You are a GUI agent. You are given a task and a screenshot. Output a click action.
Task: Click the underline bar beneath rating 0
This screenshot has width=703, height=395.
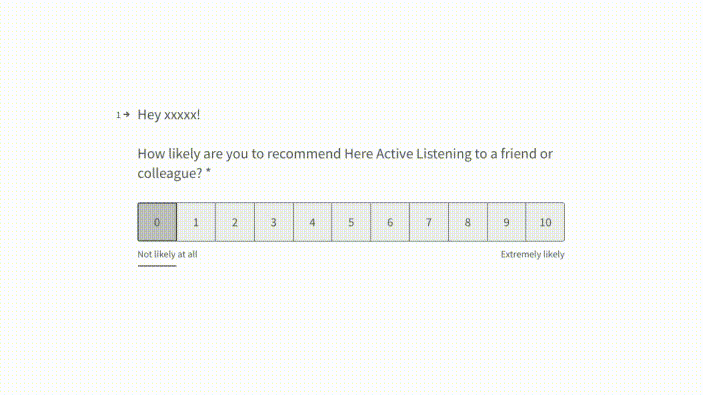click(157, 266)
